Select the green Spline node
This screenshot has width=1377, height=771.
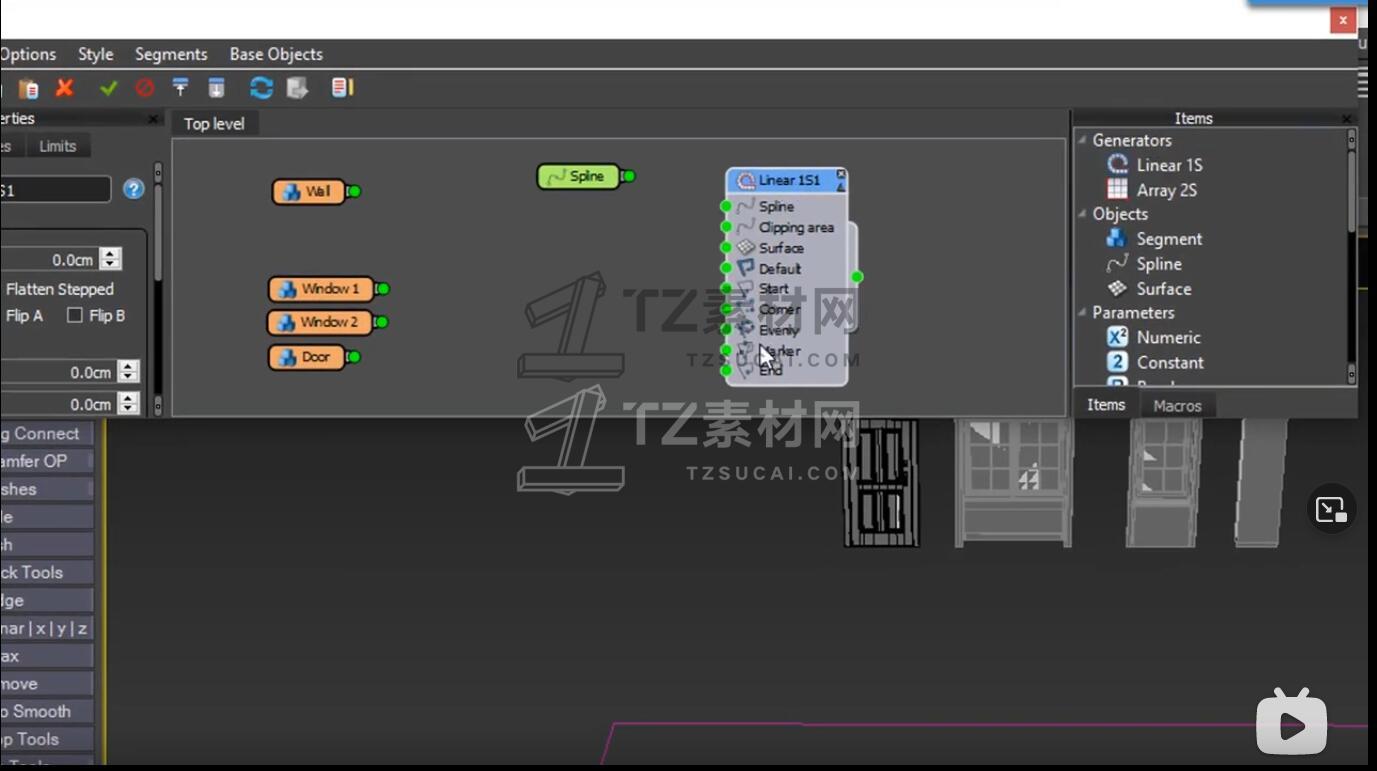coord(578,177)
